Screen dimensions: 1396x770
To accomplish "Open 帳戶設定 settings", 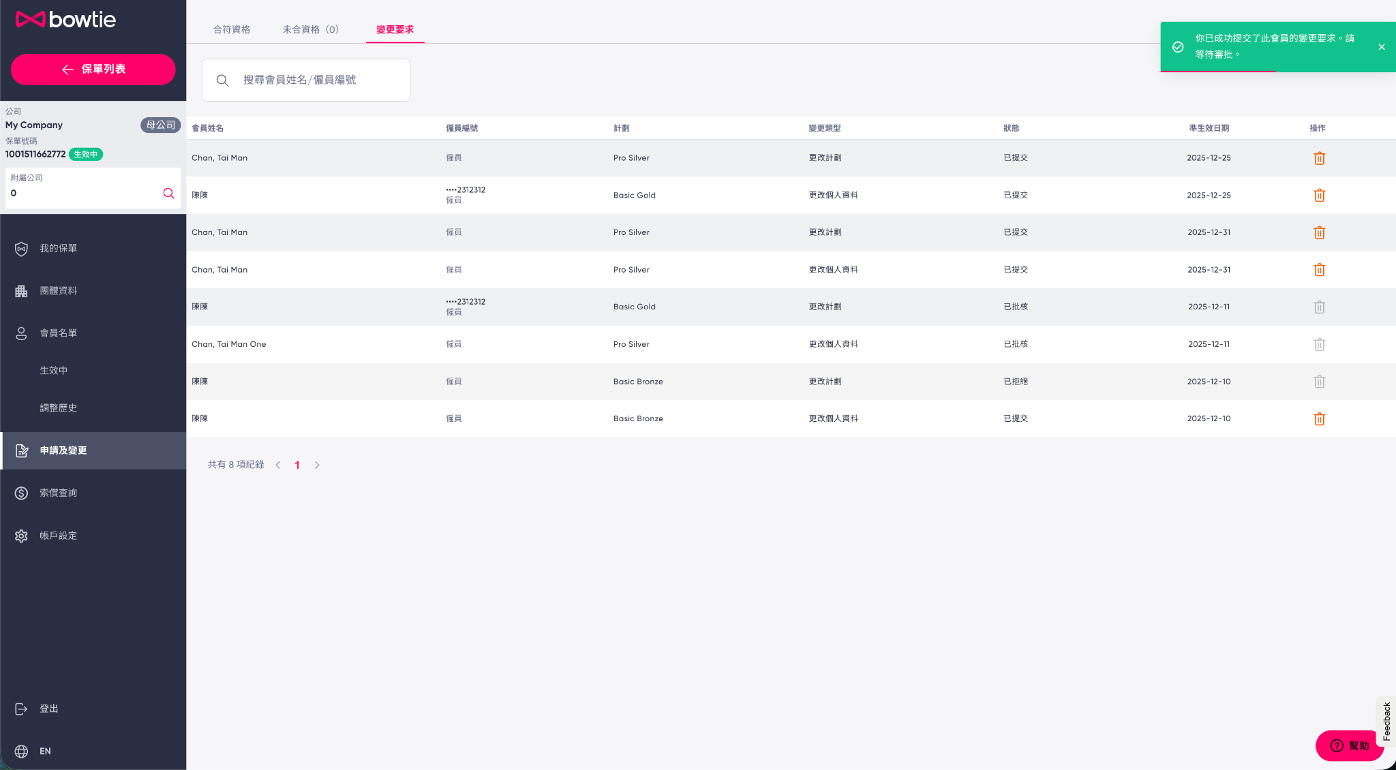I will click(58, 536).
